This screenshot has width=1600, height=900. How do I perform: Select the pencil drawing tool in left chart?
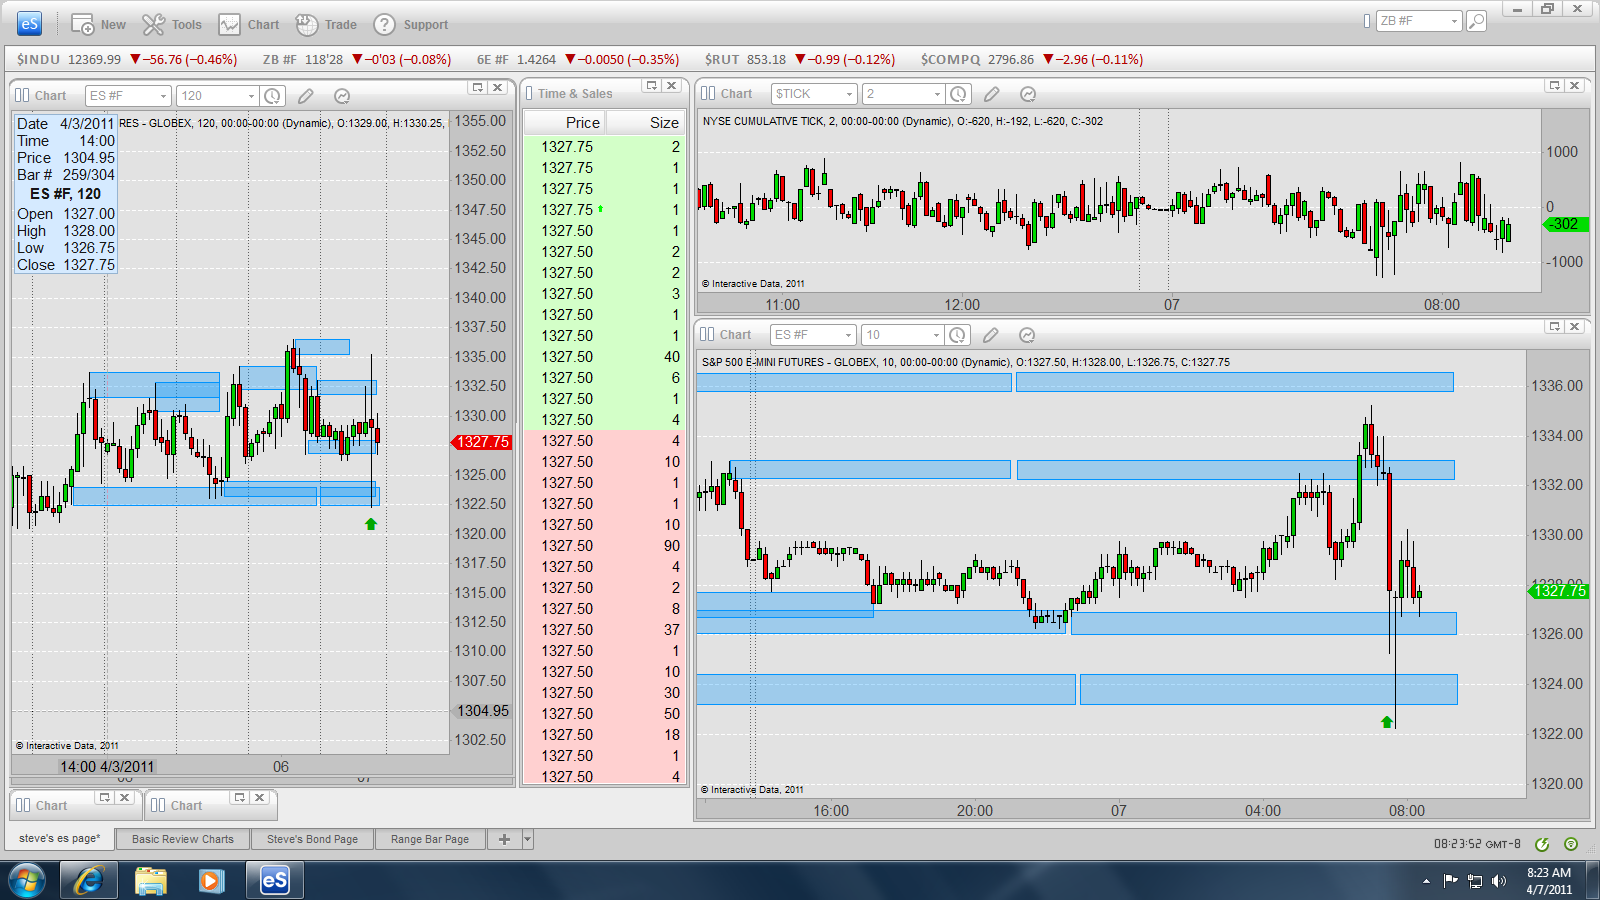306,96
